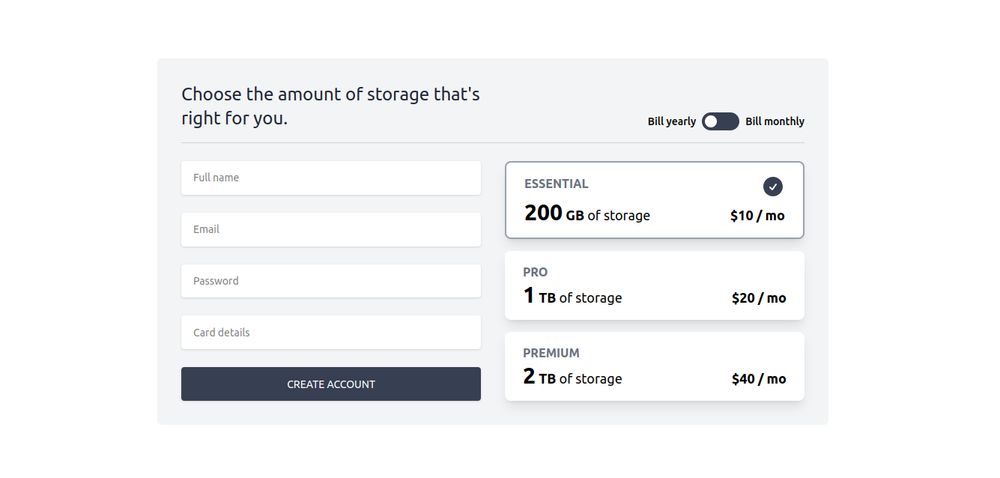The height and width of the screenshot is (478, 1000).
Task: Click the checkmark icon on Essential plan
Action: click(x=773, y=187)
